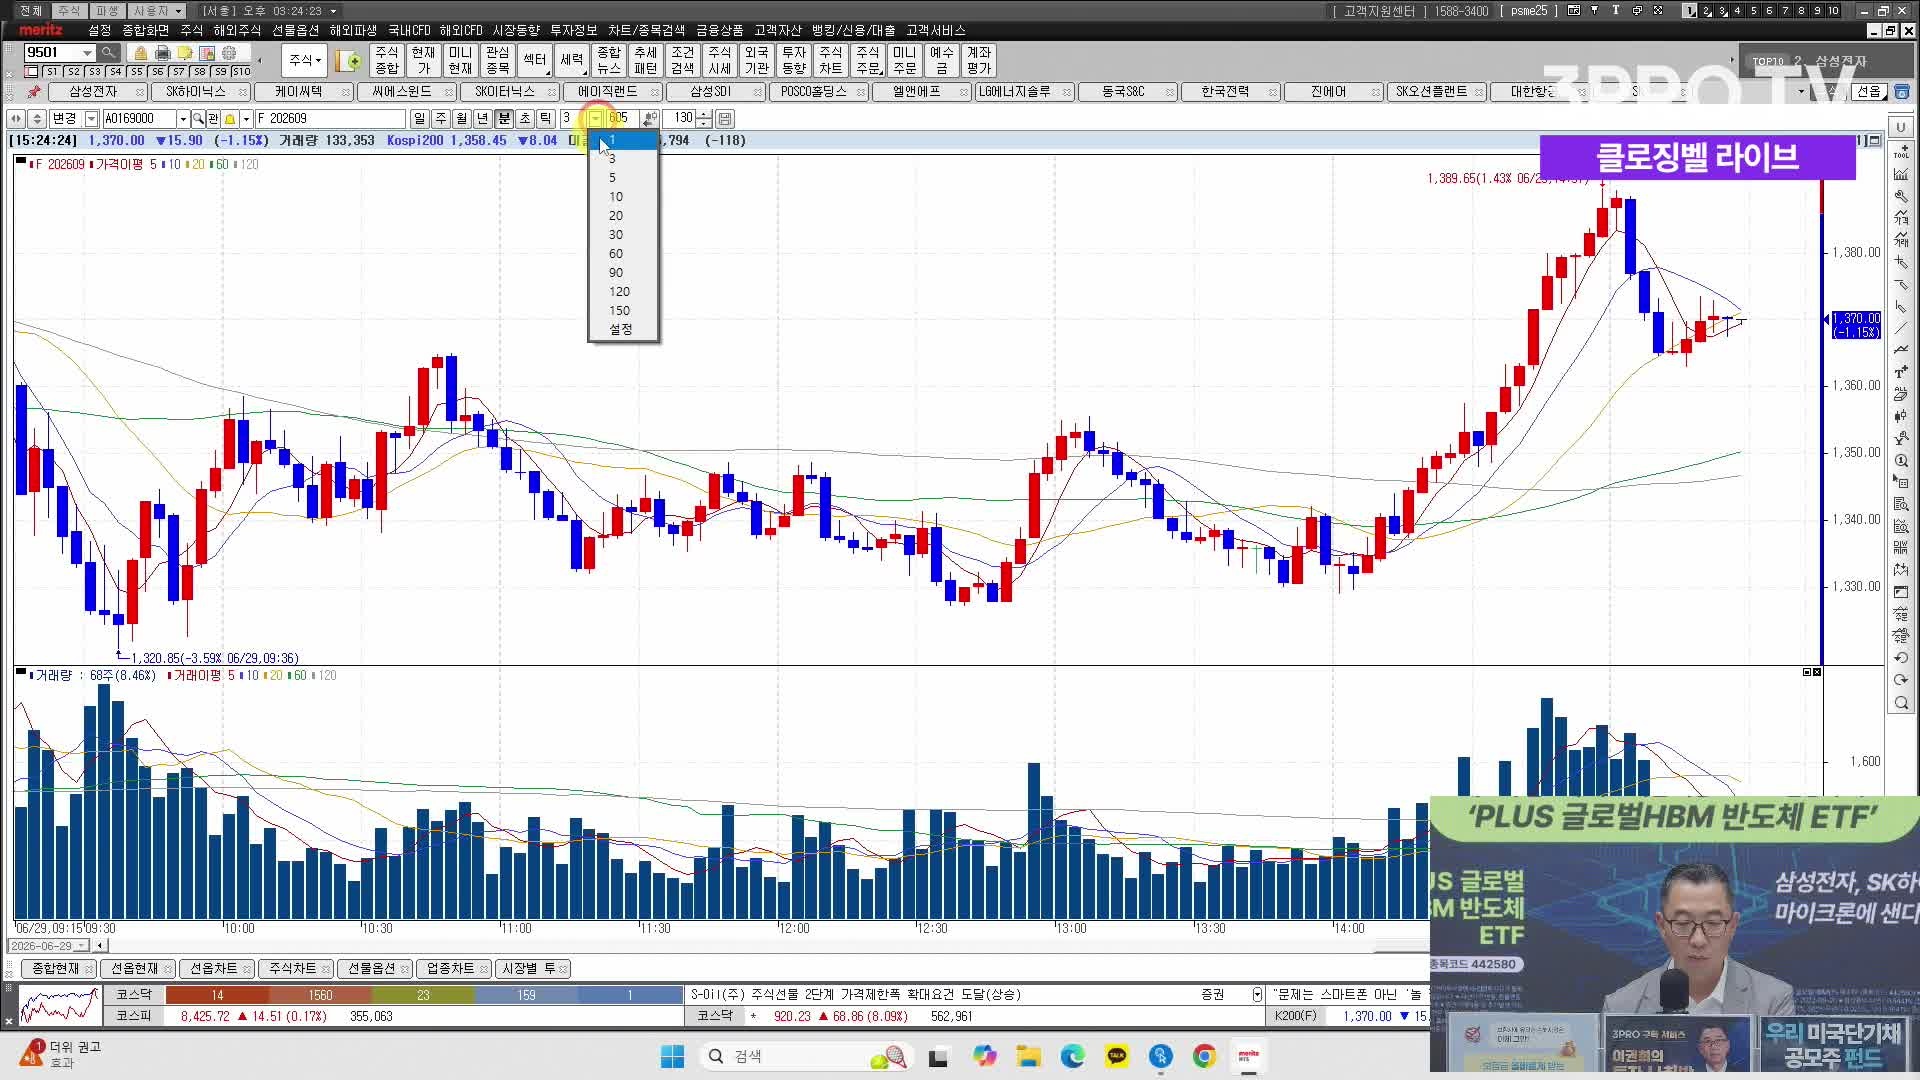Viewport: 1920px width, 1080px height.
Task: Open KakaoTalk from the Windows taskbar
Action: tap(1116, 1056)
